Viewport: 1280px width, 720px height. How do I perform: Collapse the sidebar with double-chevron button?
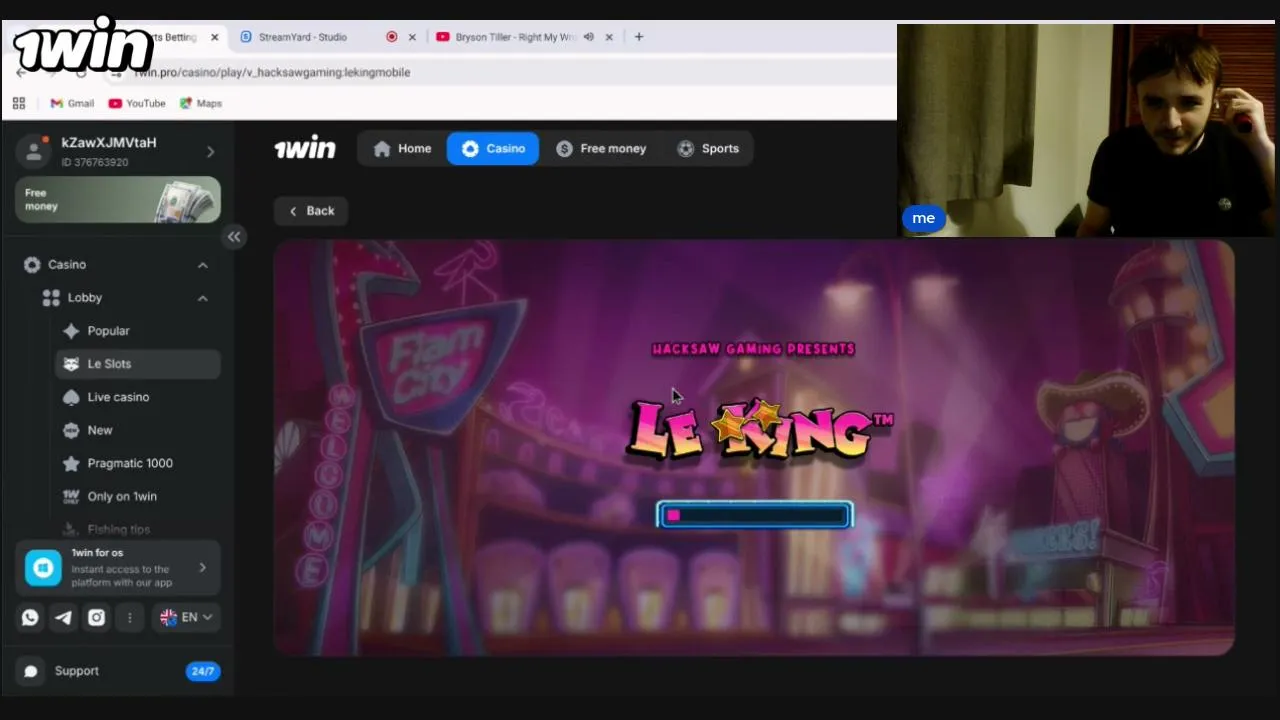pos(234,237)
